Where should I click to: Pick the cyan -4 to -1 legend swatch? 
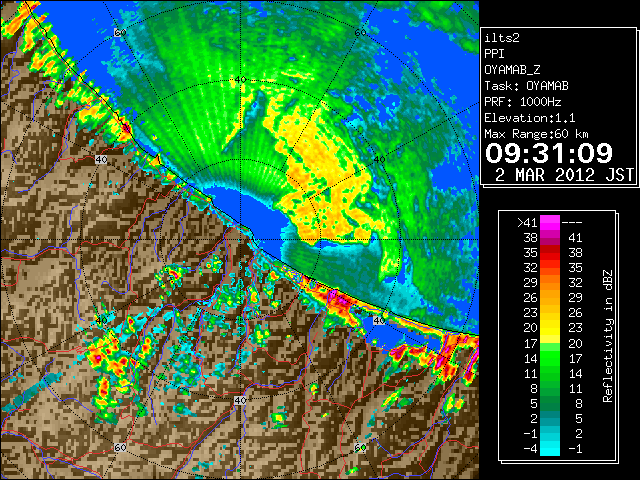point(550,448)
